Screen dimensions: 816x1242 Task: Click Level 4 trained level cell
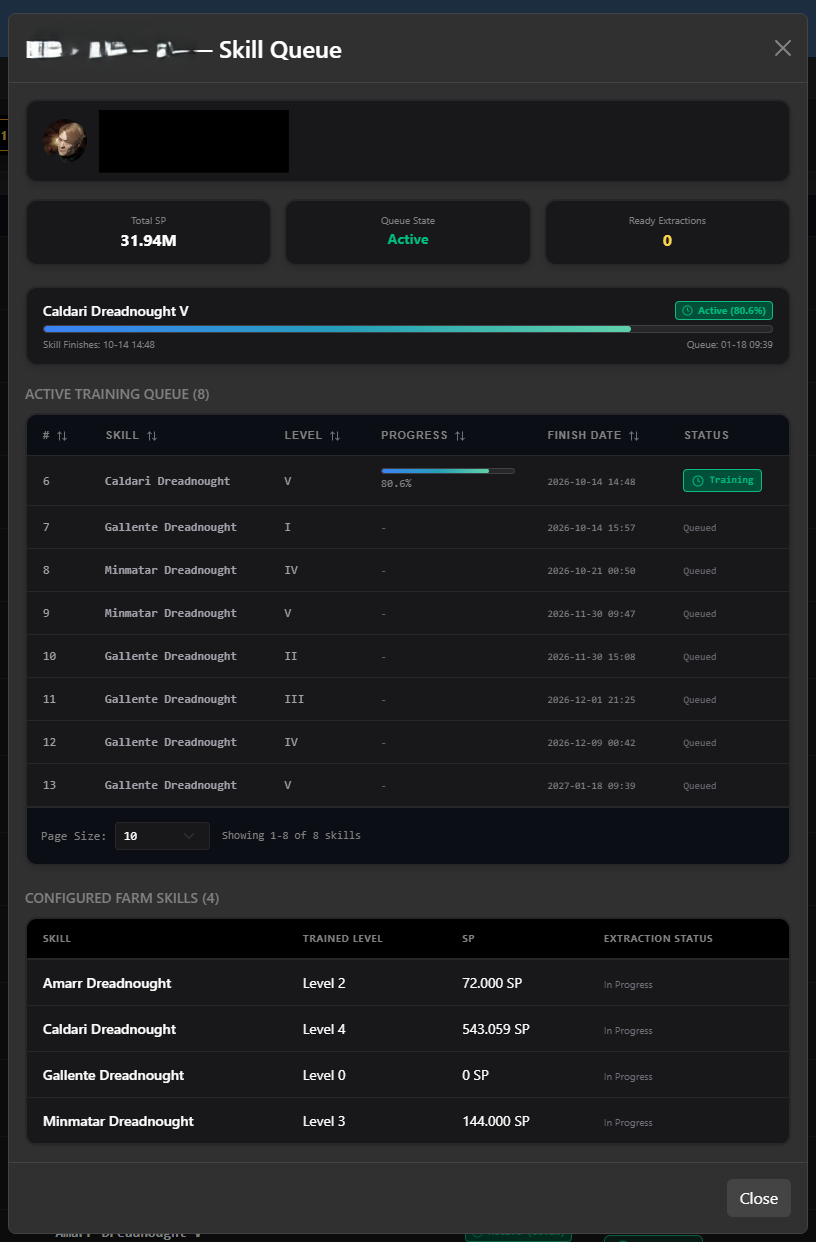[324, 1029]
